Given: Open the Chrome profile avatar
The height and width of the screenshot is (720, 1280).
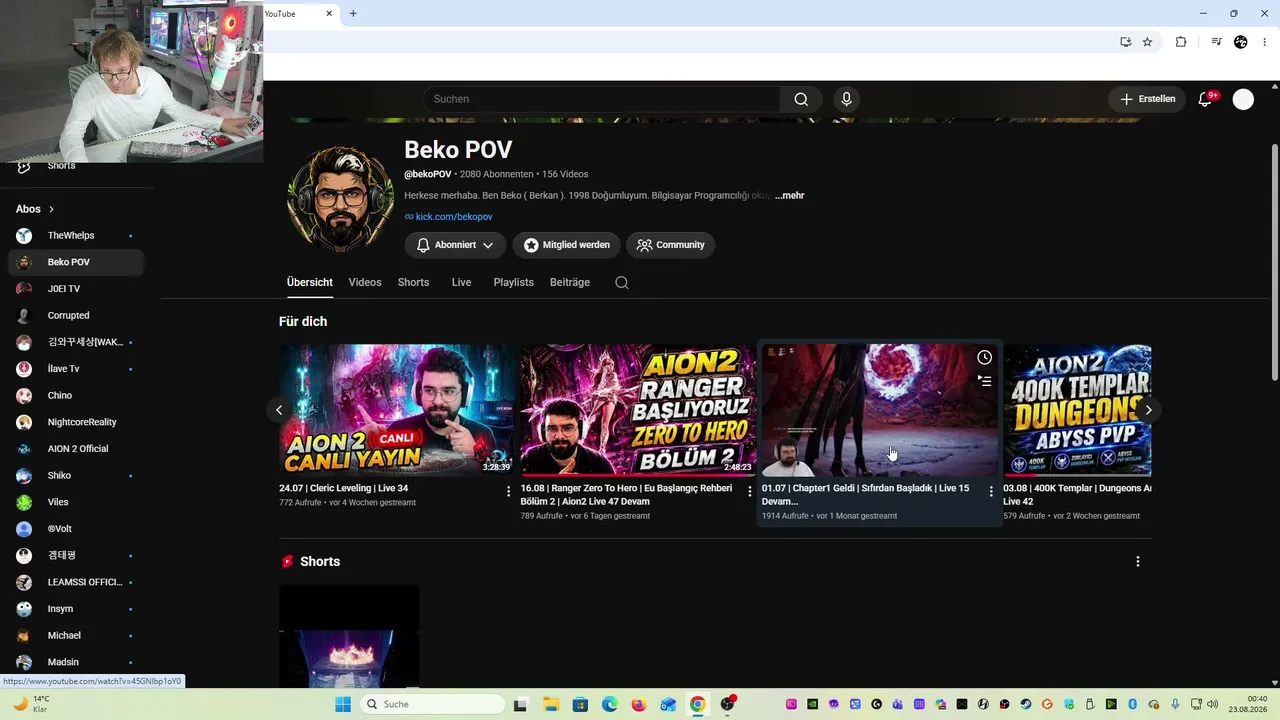Looking at the screenshot, I should point(1241,42).
